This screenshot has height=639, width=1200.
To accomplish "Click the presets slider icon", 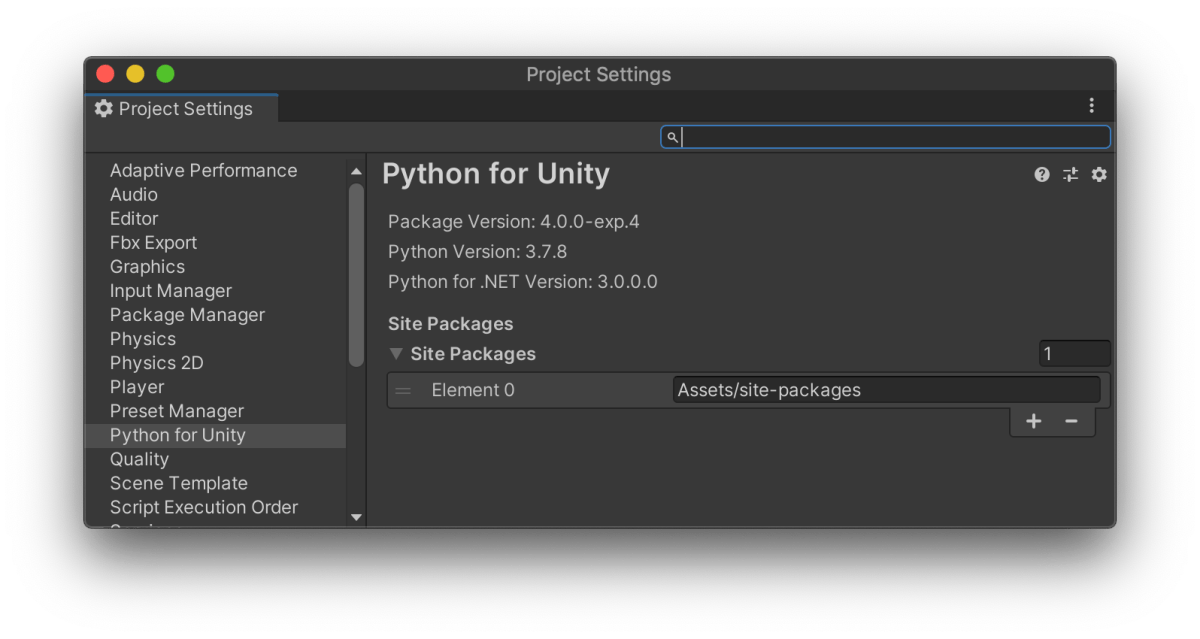I will pos(1070,175).
